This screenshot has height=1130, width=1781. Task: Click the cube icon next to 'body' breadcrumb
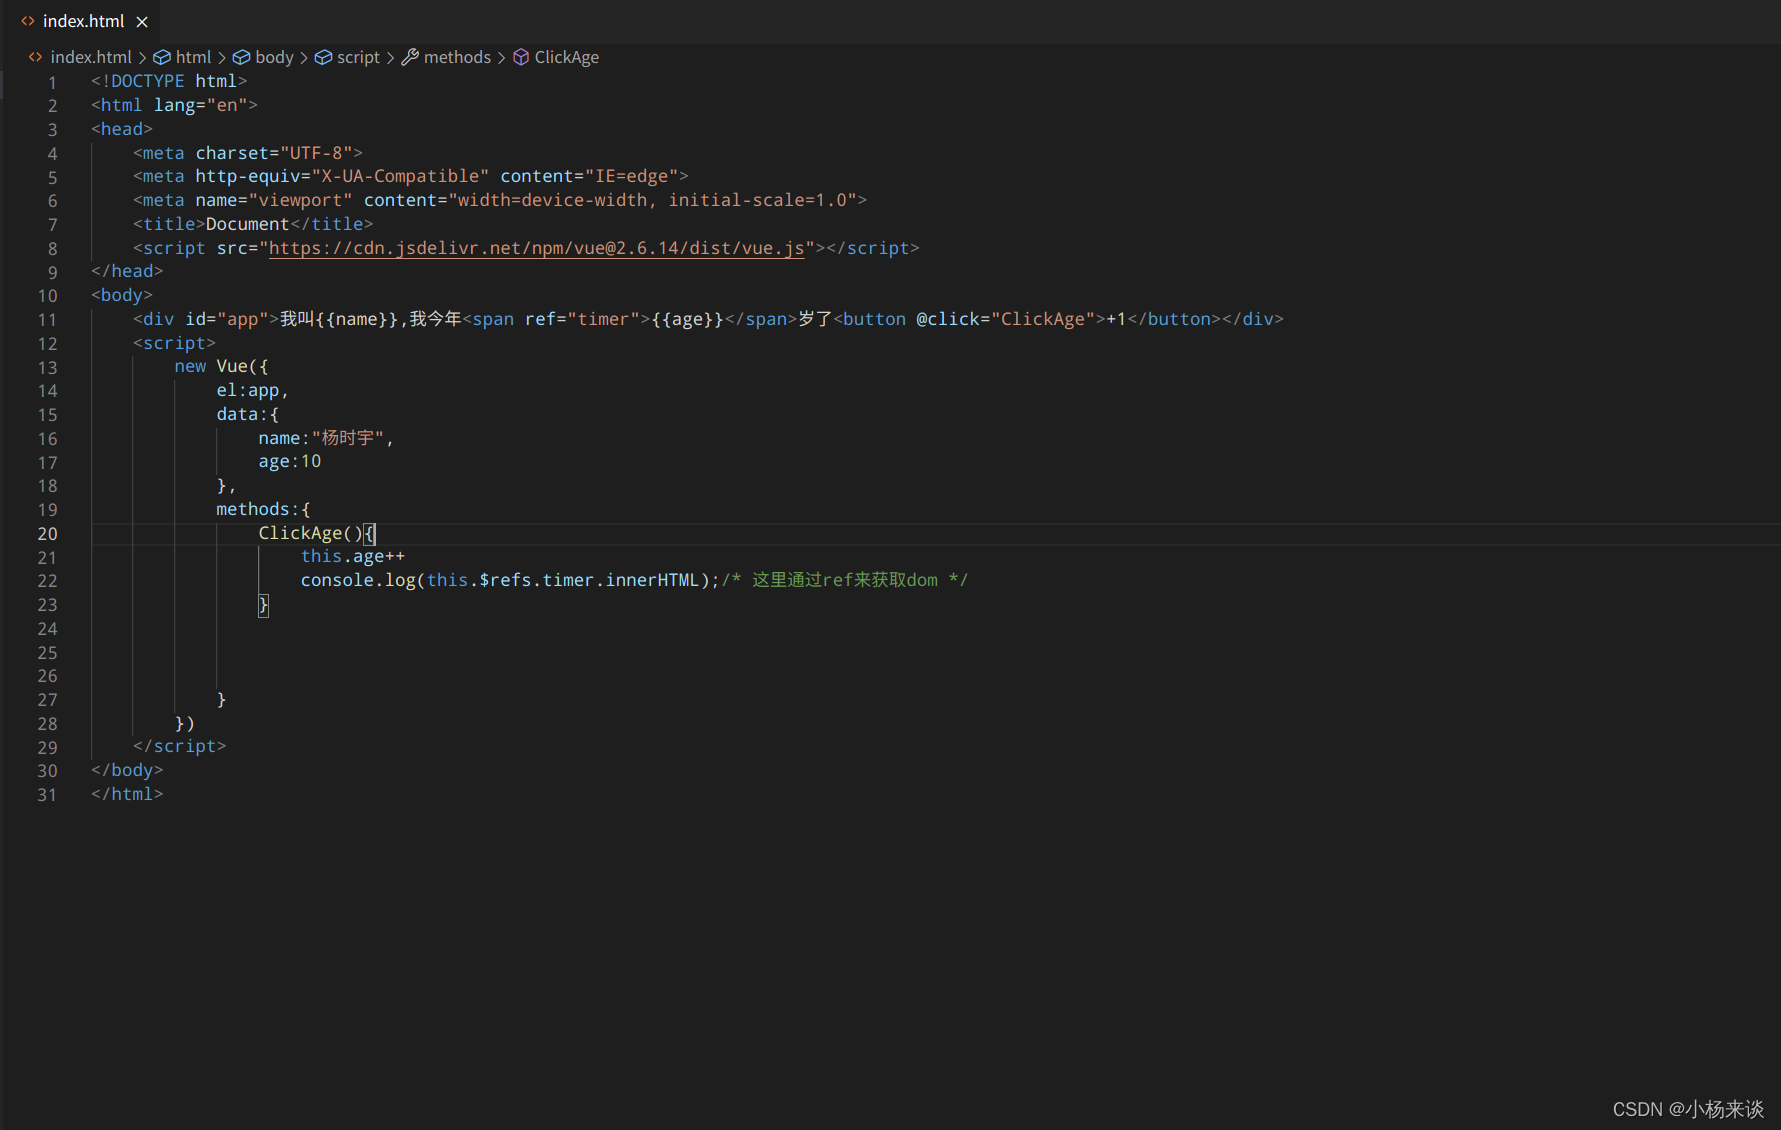[242, 57]
